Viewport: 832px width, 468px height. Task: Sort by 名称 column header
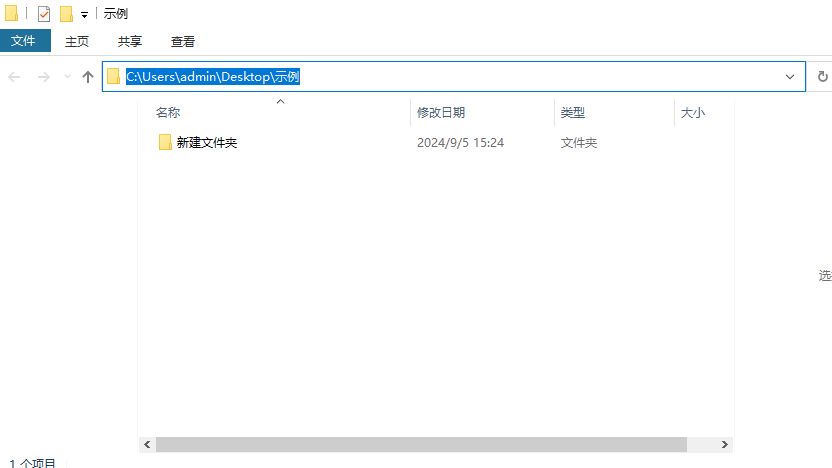coord(168,112)
